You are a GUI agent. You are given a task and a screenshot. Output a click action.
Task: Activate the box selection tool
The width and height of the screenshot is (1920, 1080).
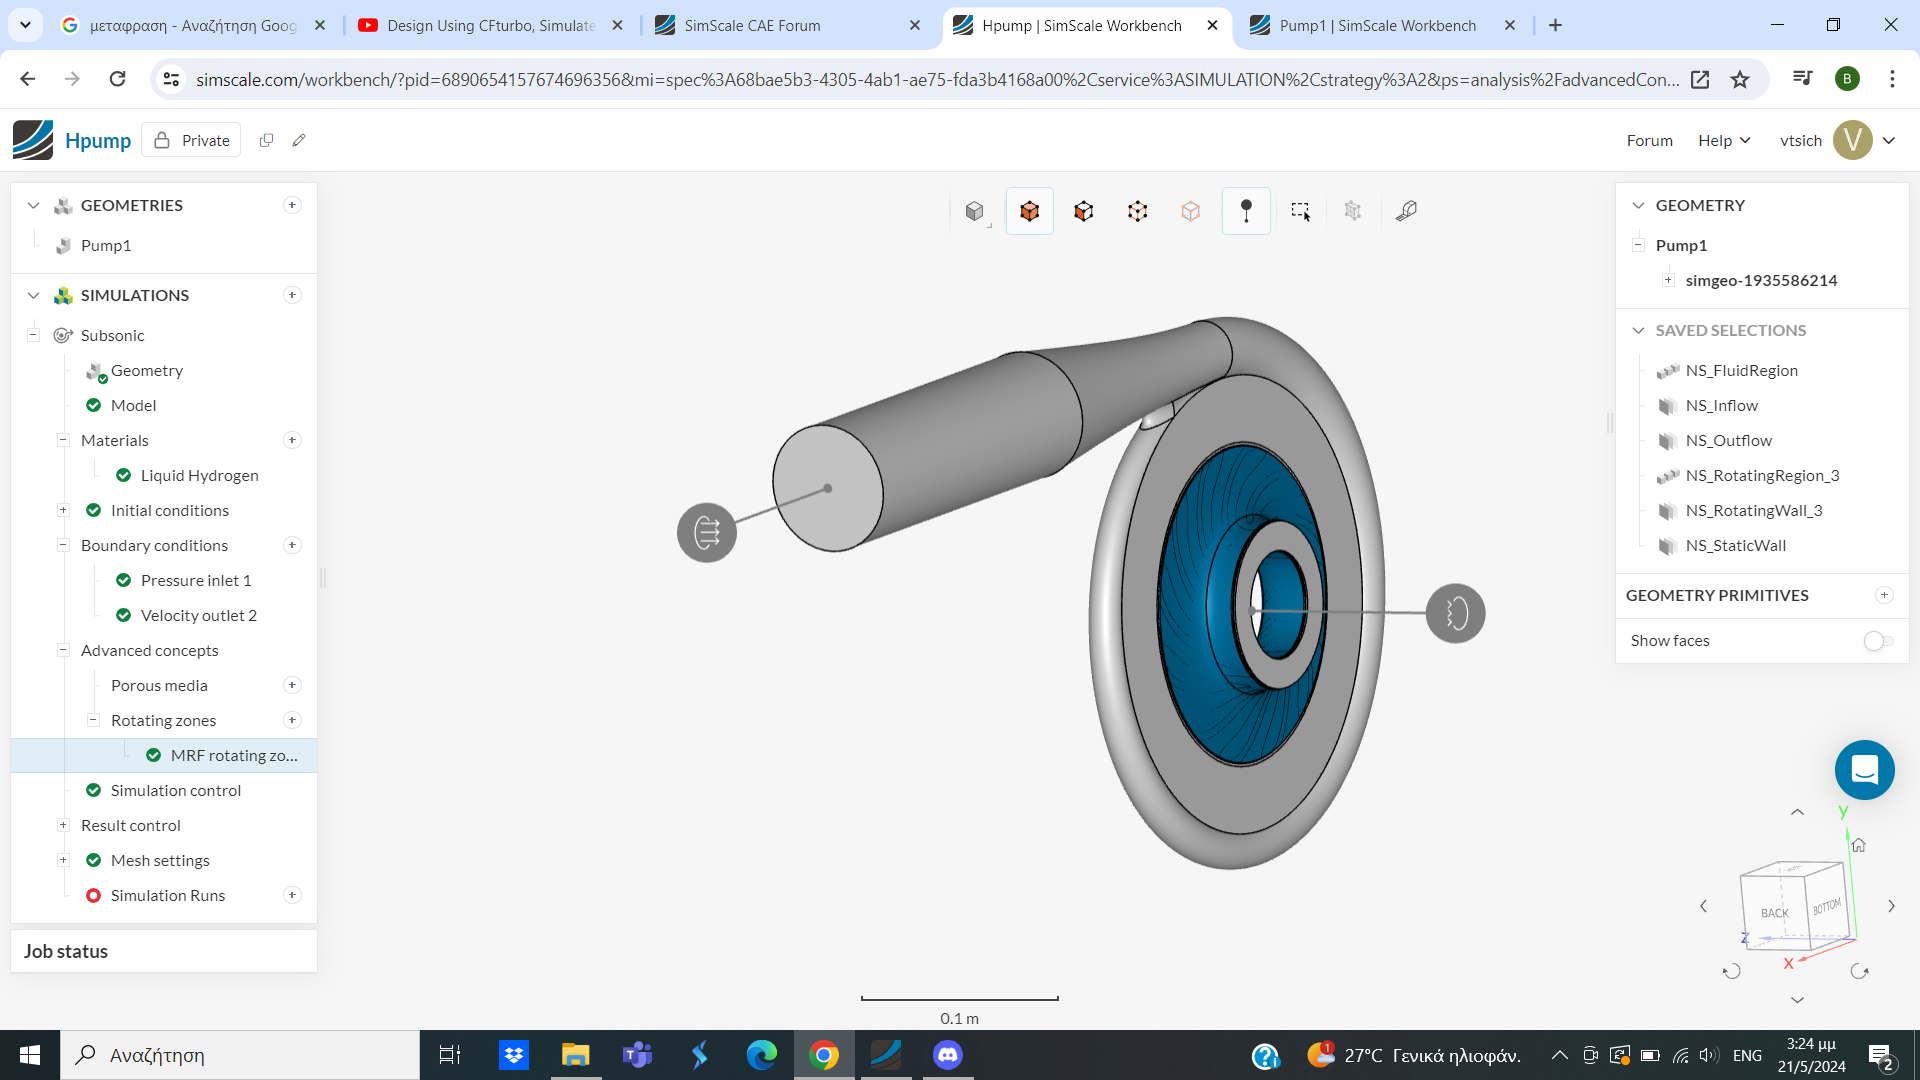point(1300,211)
